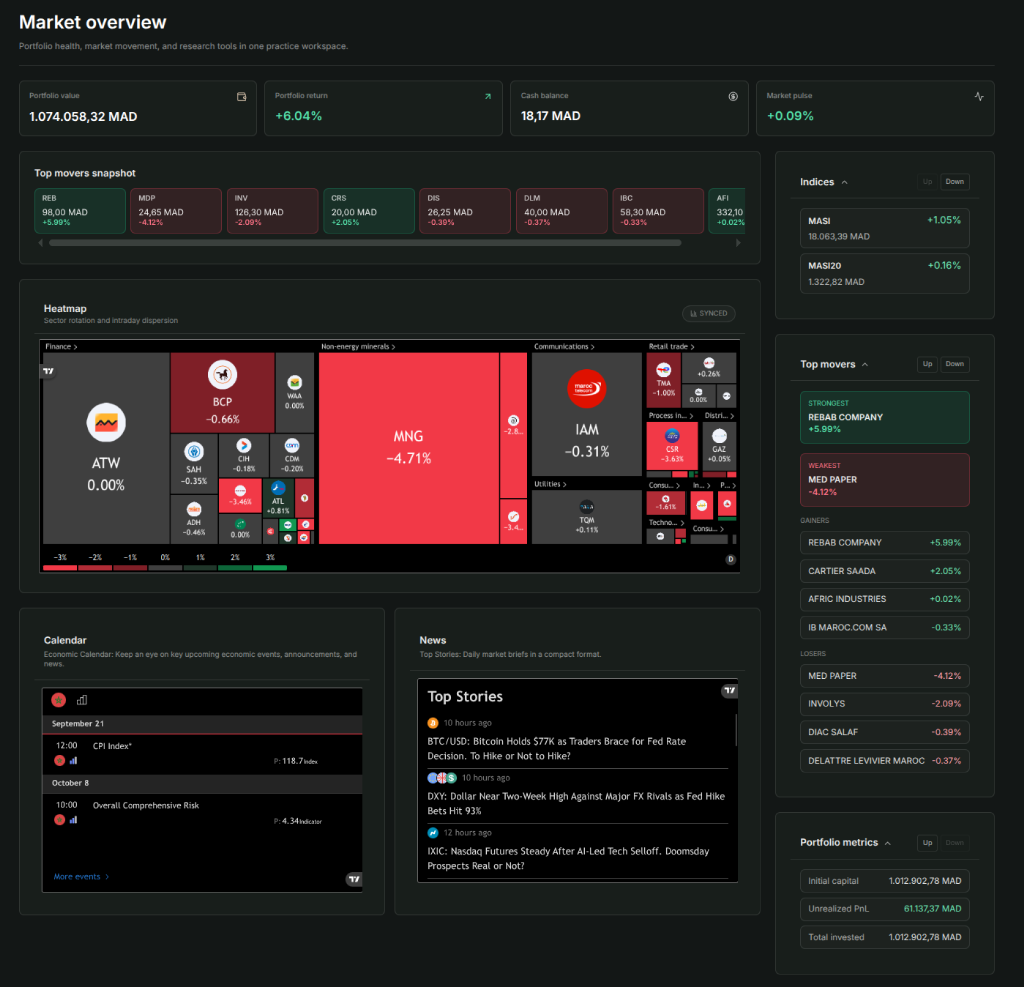Select the REB snapshot card

pyautogui.click(x=80, y=210)
